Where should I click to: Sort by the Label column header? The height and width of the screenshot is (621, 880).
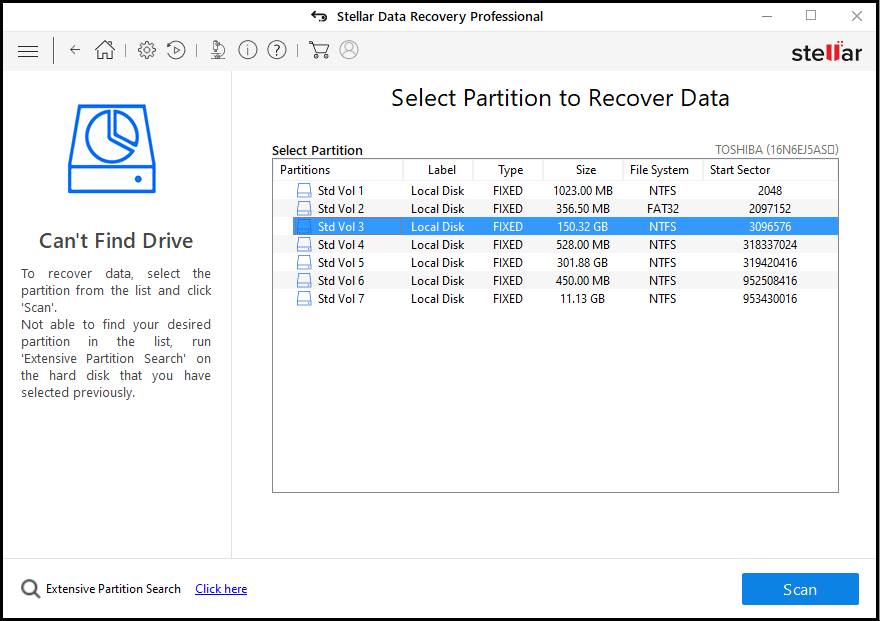438,170
